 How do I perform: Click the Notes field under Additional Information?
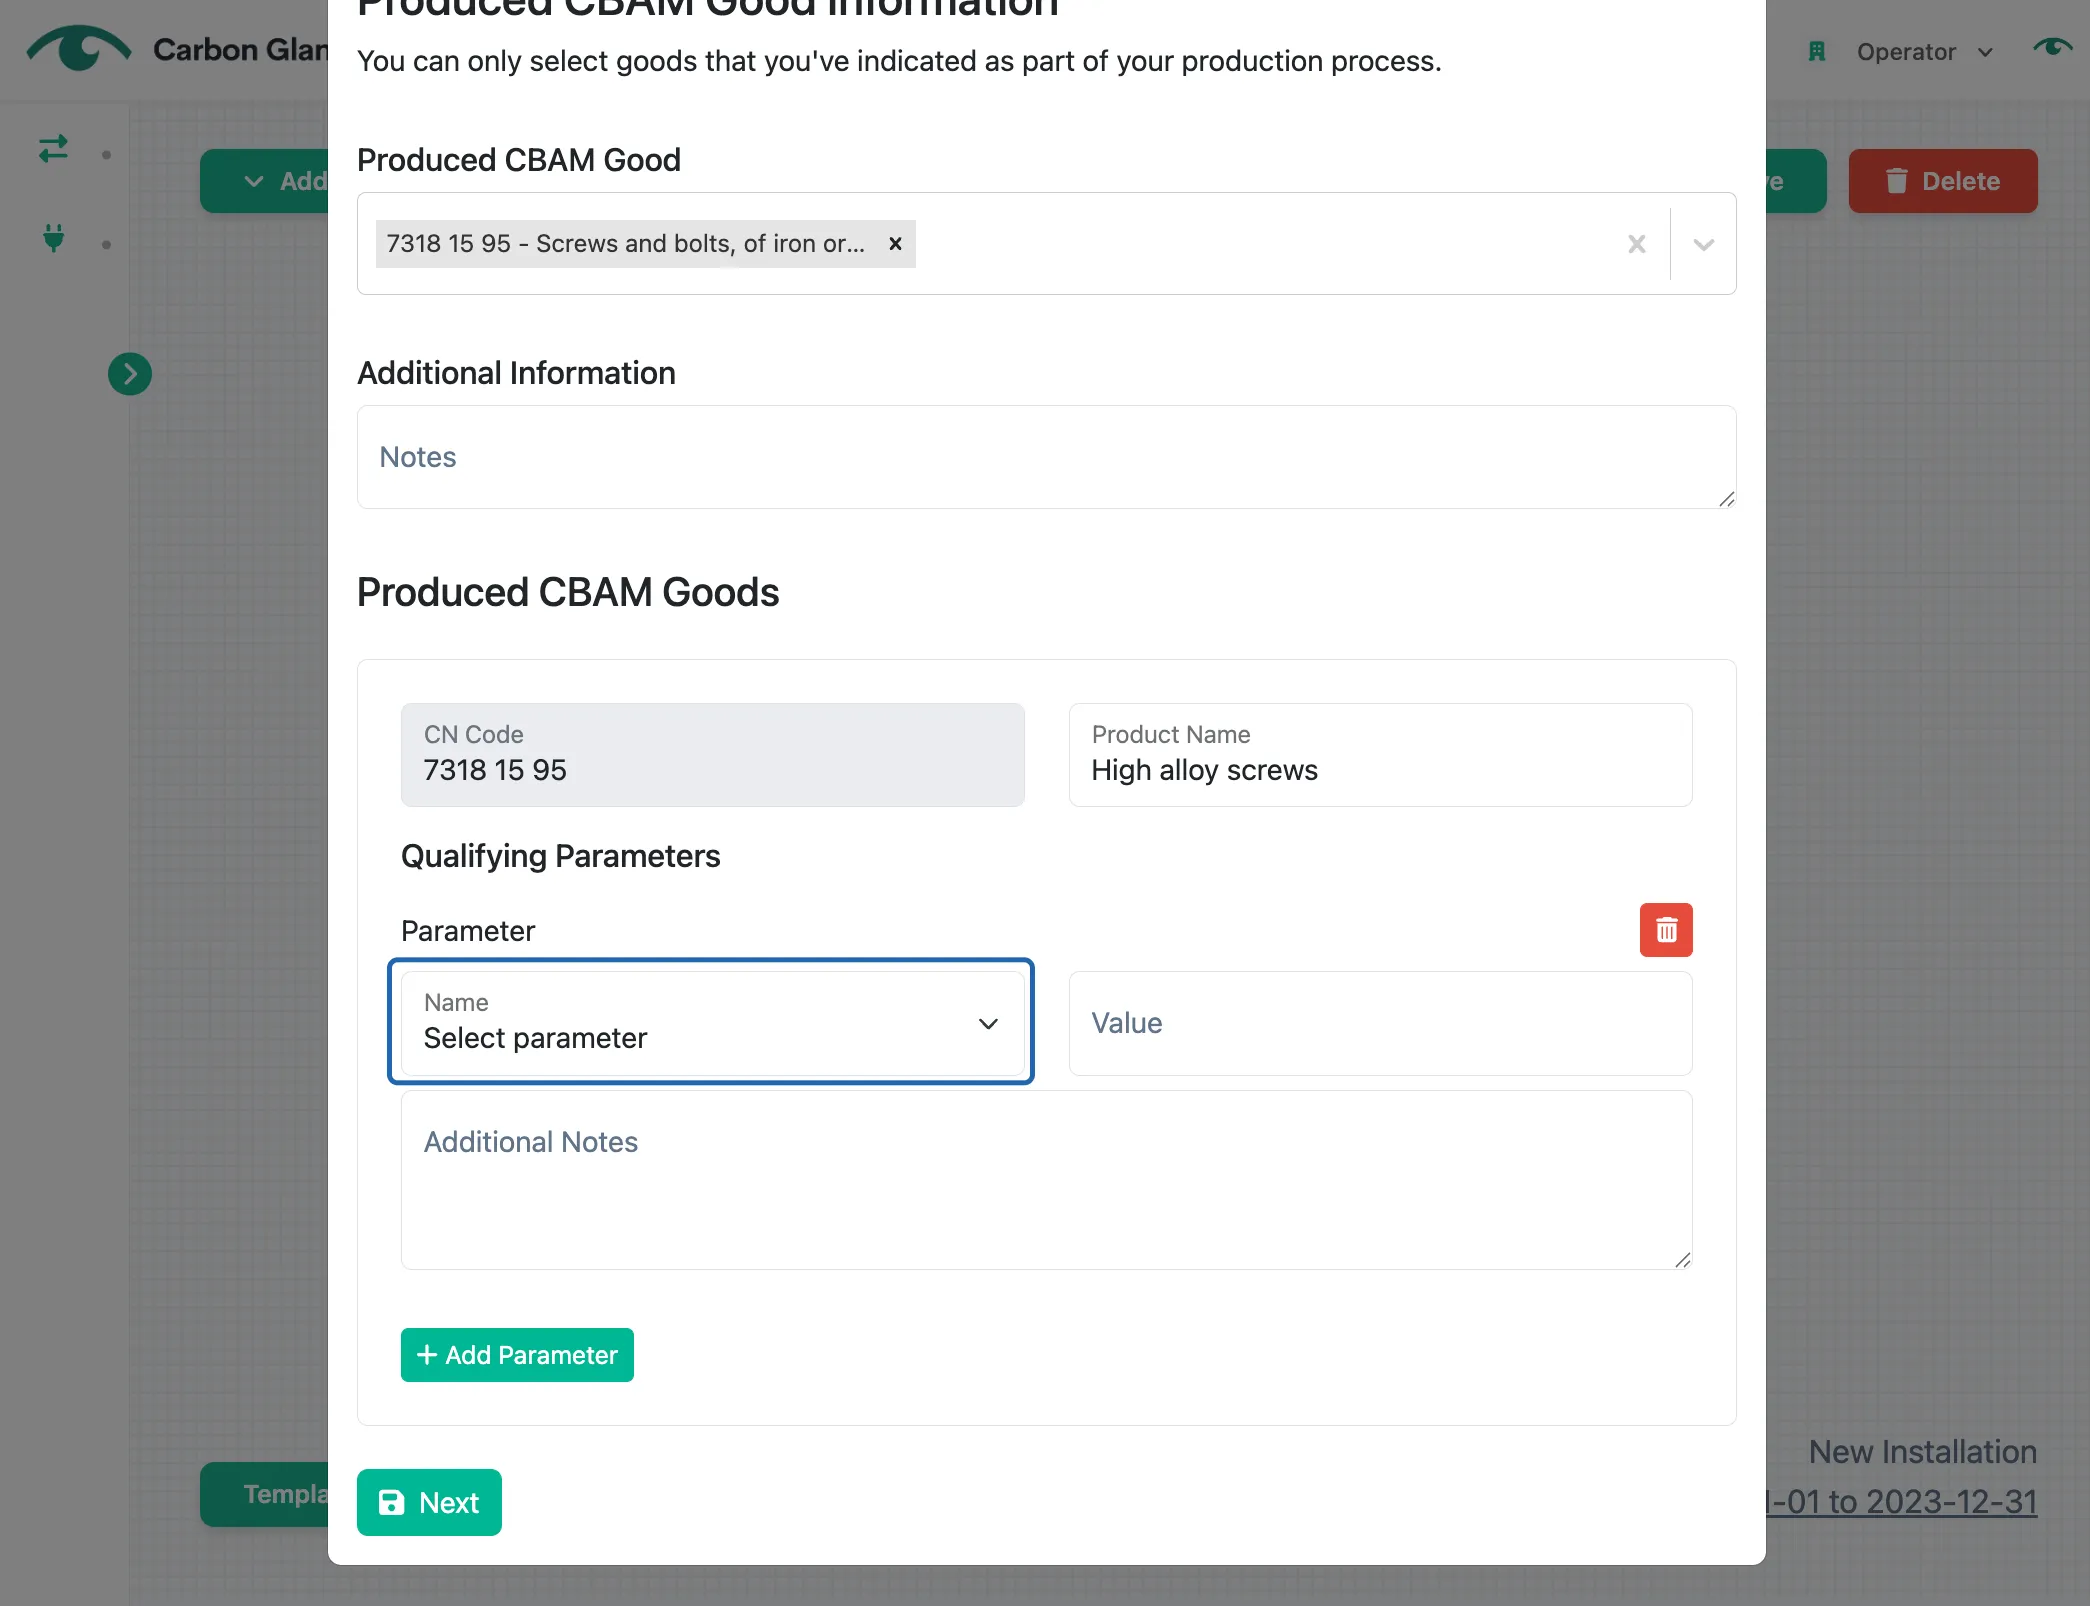point(1046,457)
